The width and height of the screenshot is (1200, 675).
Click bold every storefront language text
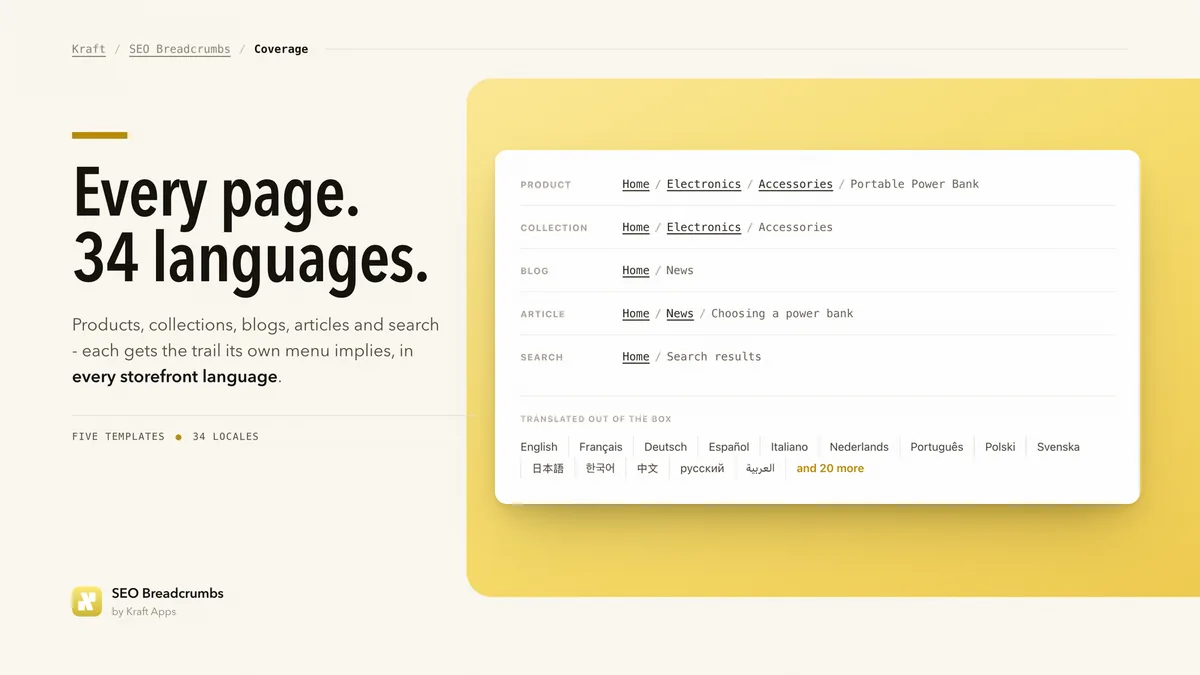coord(175,377)
